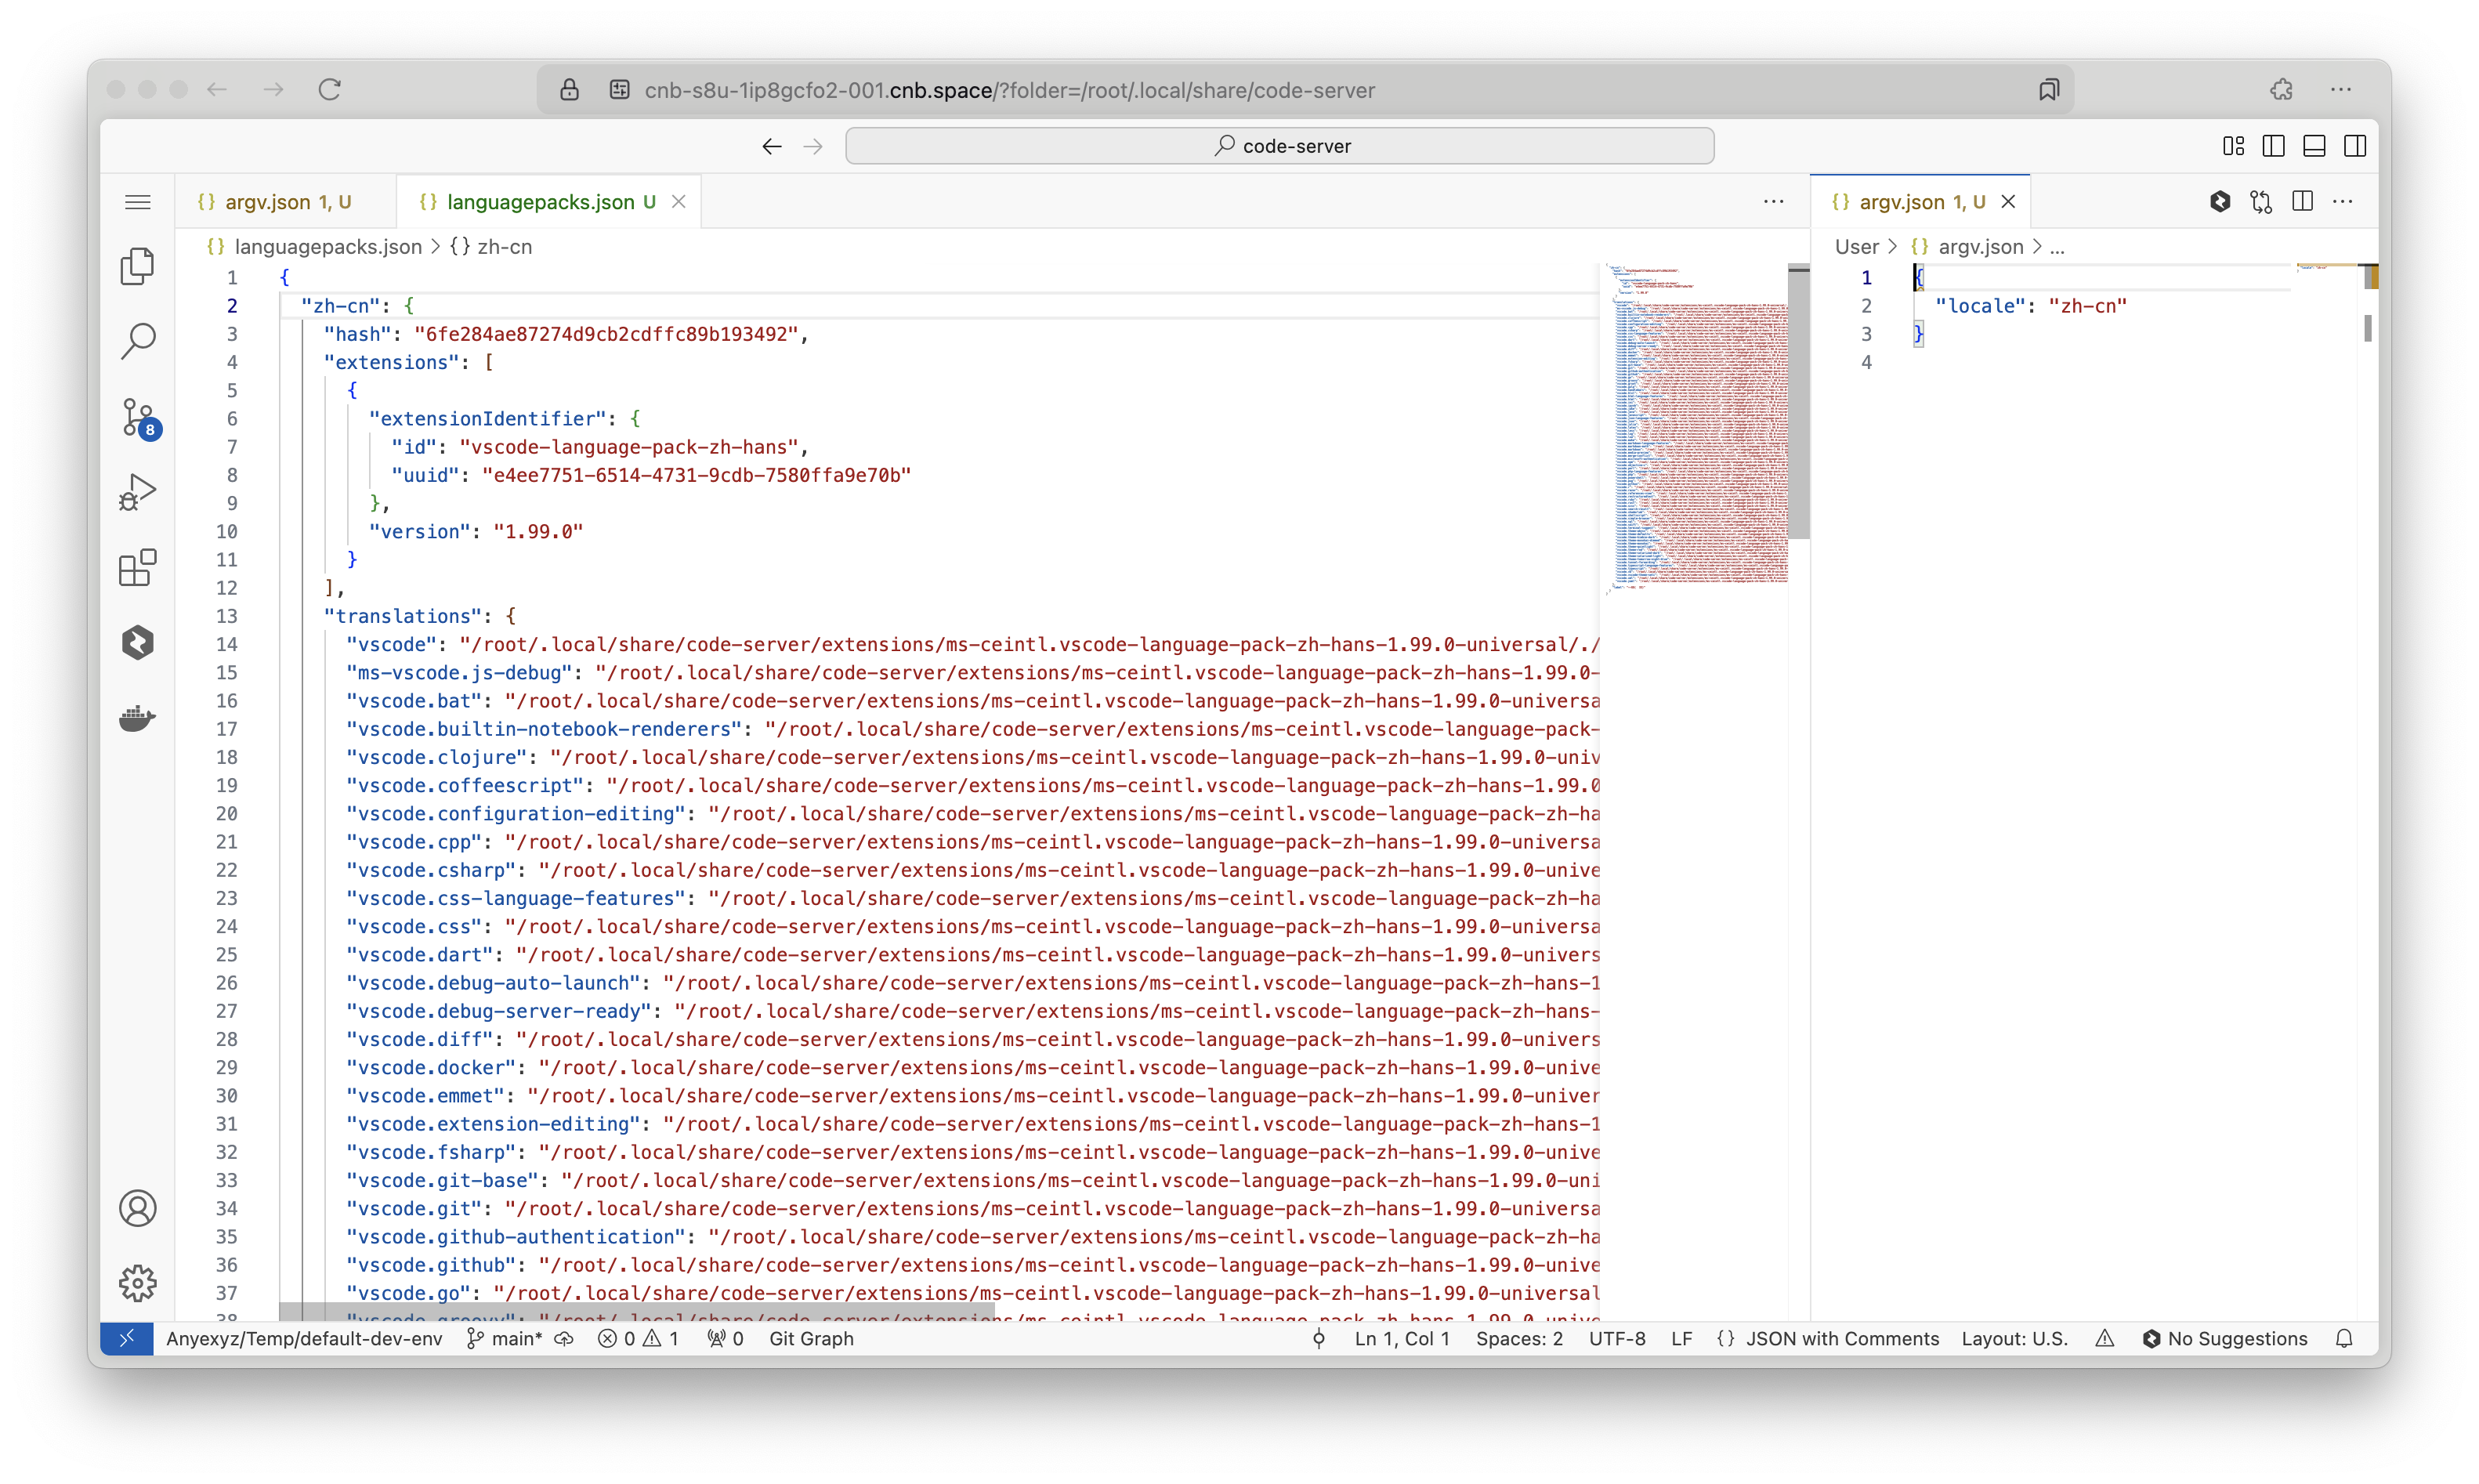Open Run and Debug view
The width and height of the screenshot is (2479, 1484).
pyautogui.click(x=138, y=492)
